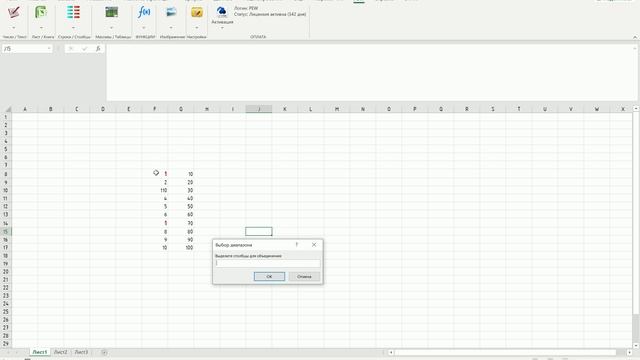Open the Настройки yellow note icon
The image size is (640, 360).
tap(197, 13)
